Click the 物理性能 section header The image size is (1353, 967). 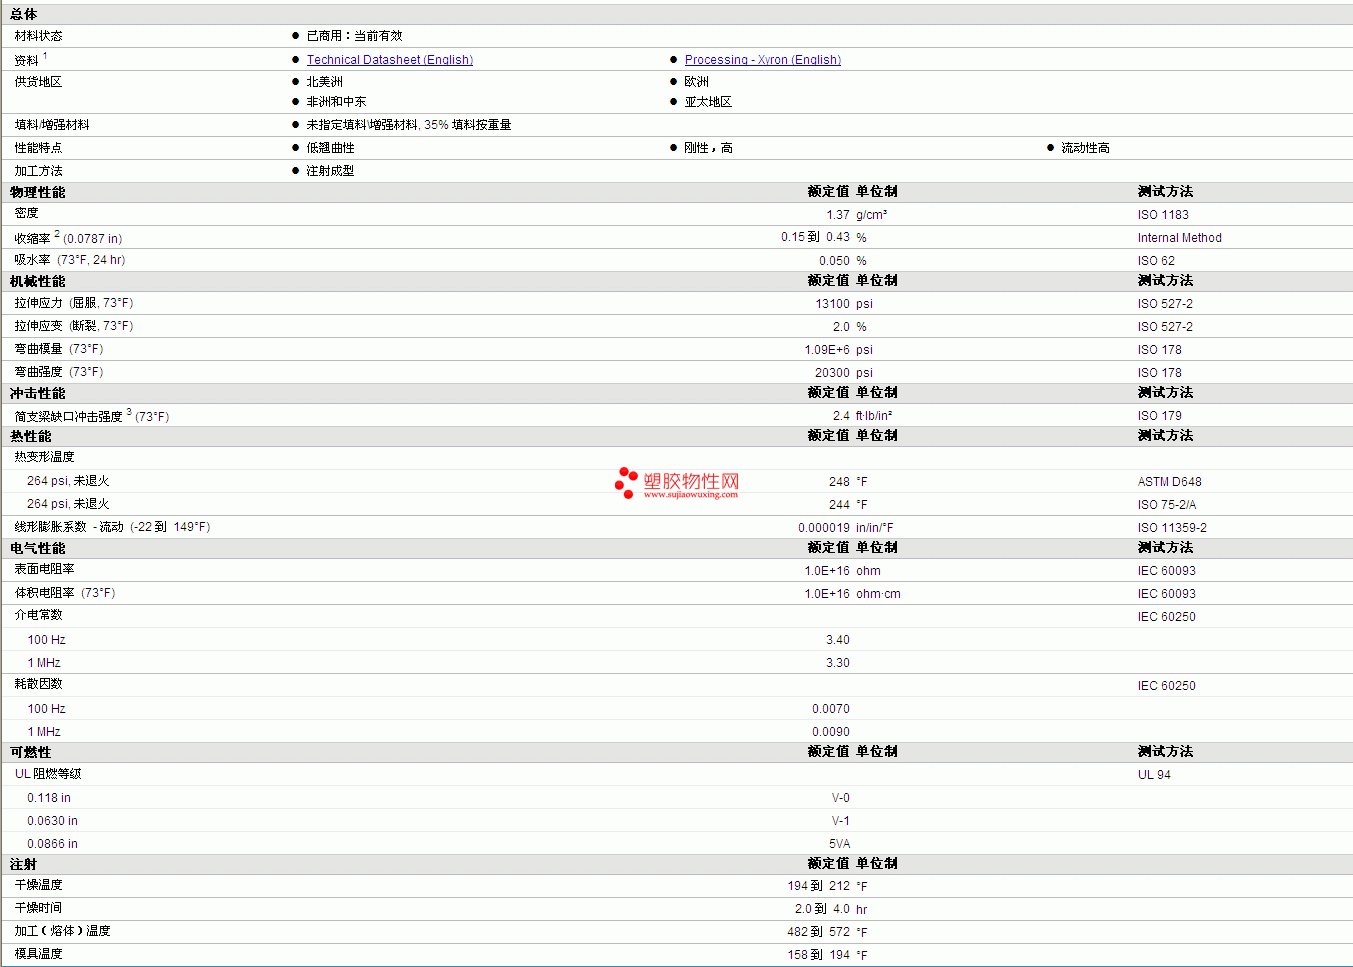[x=38, y=192]
